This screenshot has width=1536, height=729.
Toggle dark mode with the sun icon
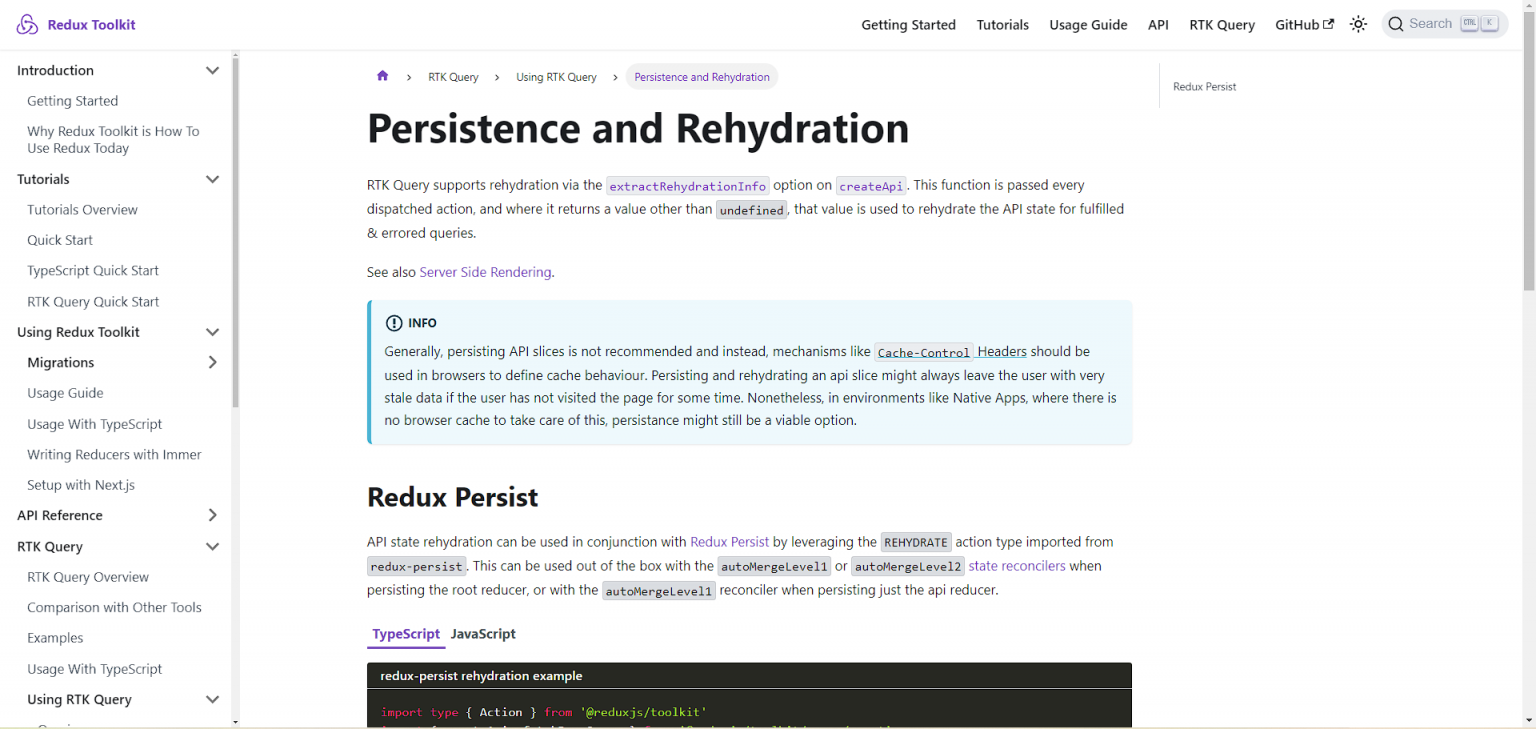click(1358, 23)
